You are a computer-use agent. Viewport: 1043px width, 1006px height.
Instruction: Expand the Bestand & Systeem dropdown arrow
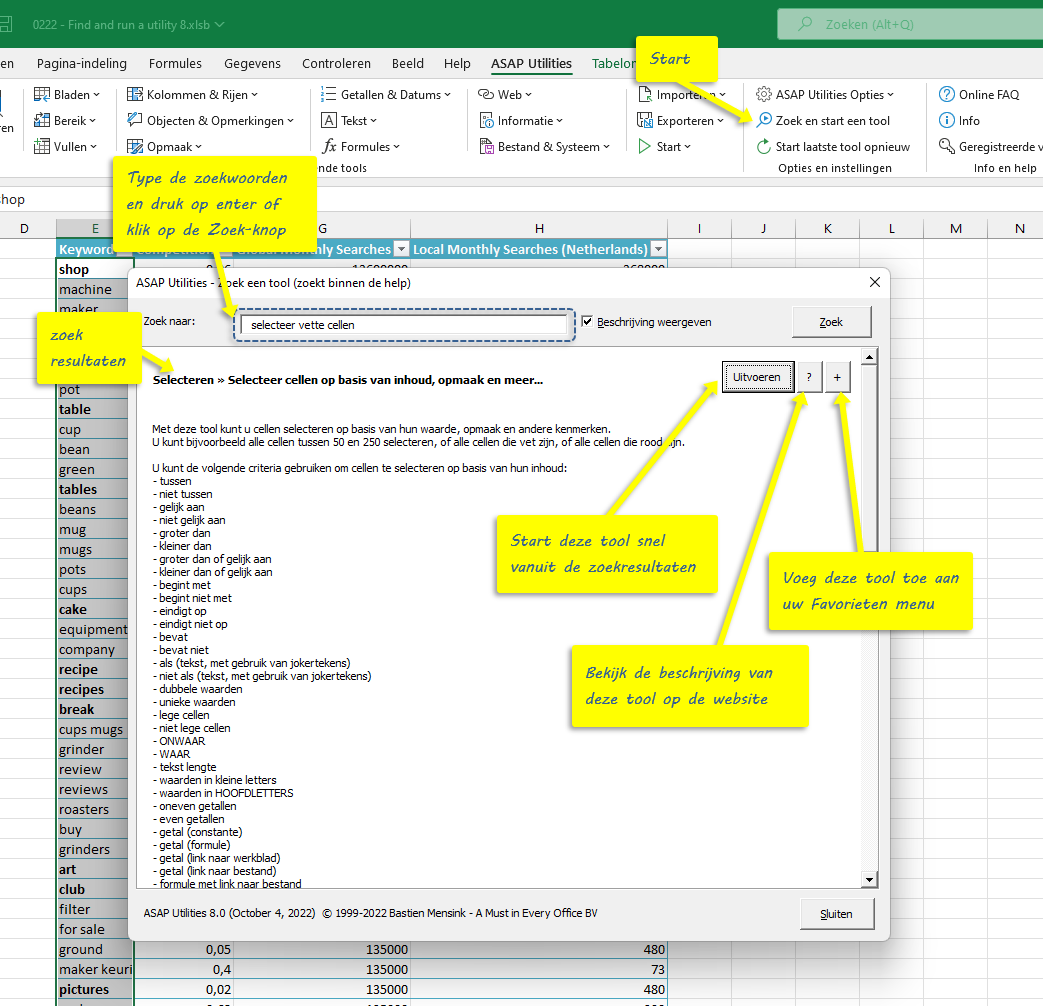(607, 147)
